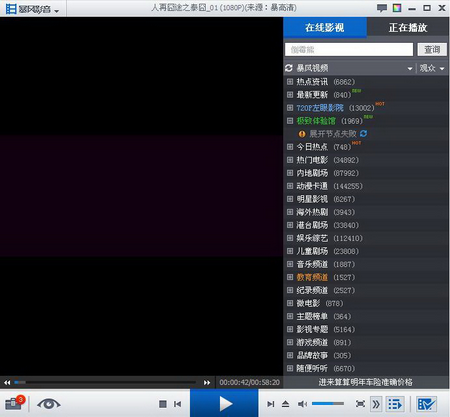Expand extra controls with the double-arrow button
The height and width of the screenshot is (417, 450).
376,404
